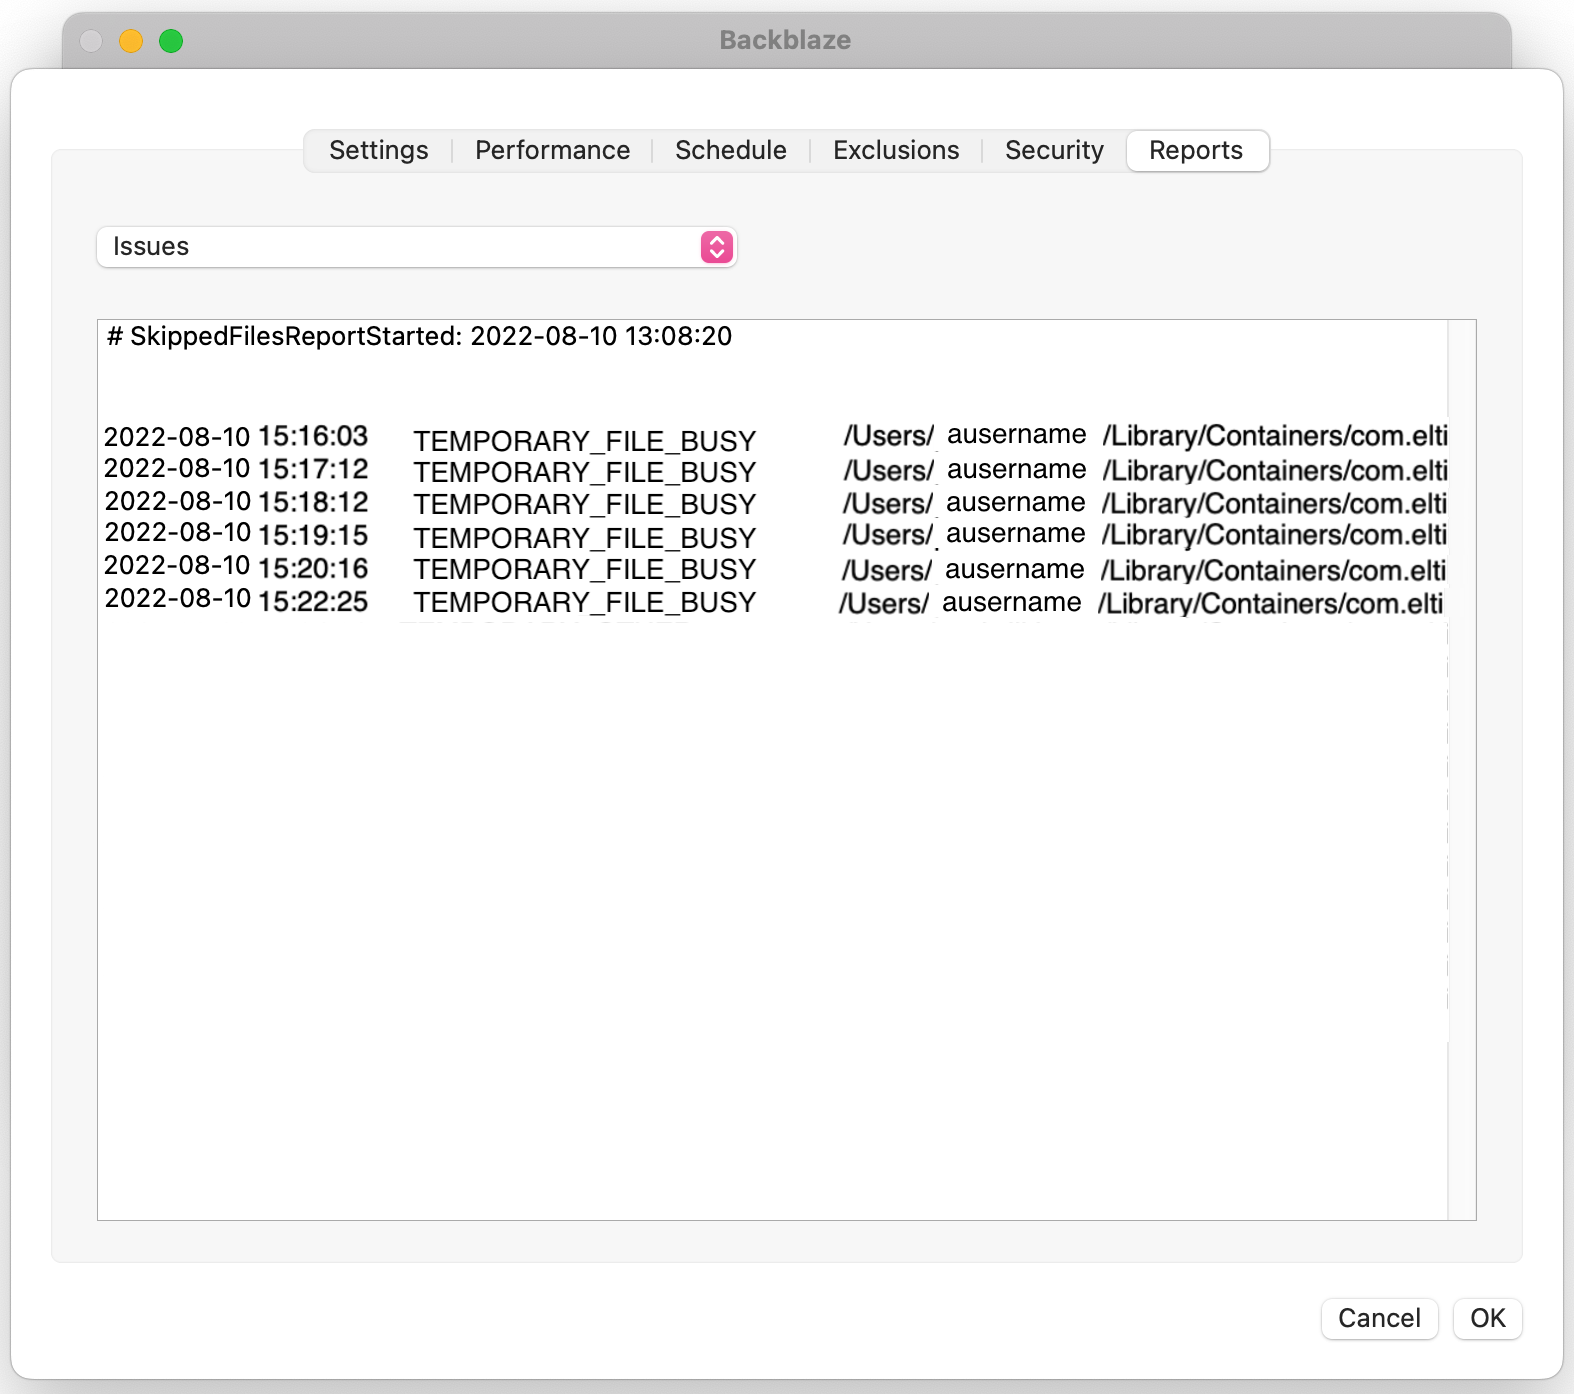Click TEMPORARY_FILE_BUSY in the 15:22:25 row
The width and height of the screenshot is (1574, 1394).
[585, 602]
